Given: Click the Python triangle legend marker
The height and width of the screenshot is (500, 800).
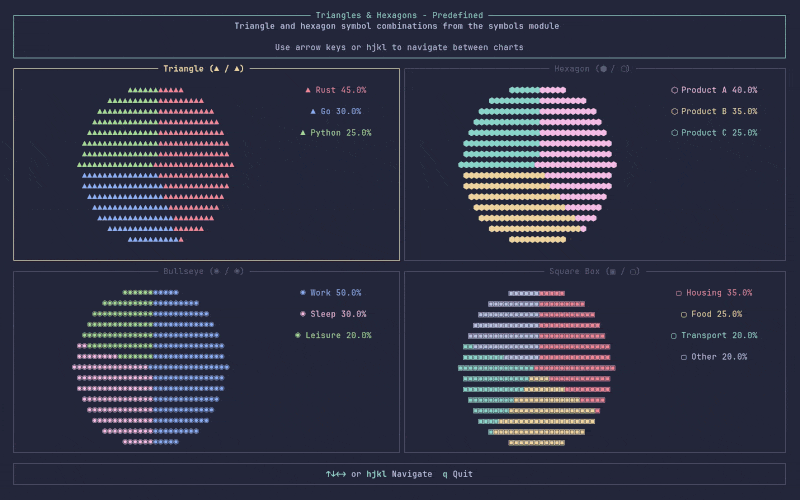Looking at the screenshot, I should pos(303,132).
